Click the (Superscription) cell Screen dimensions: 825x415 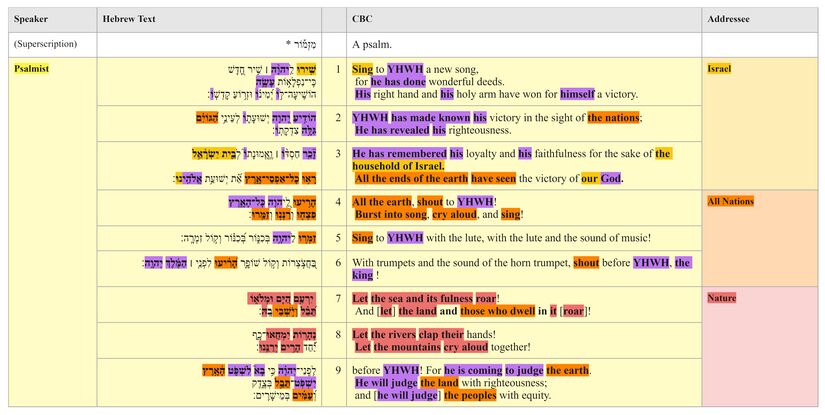pos(46,45)
